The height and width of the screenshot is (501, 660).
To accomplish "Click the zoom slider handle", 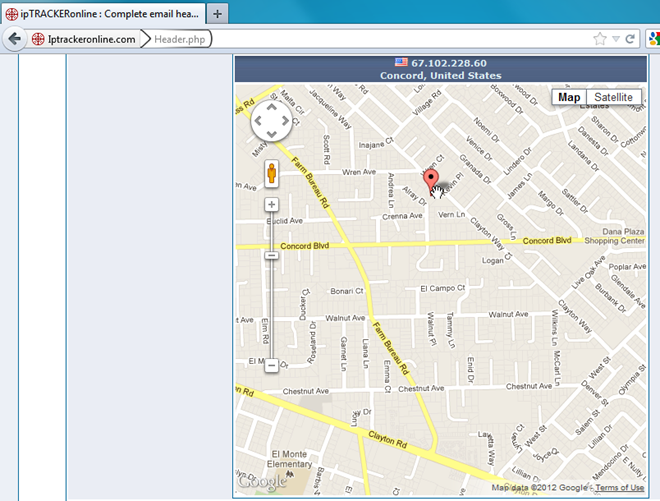I will (x=271, y=256).
